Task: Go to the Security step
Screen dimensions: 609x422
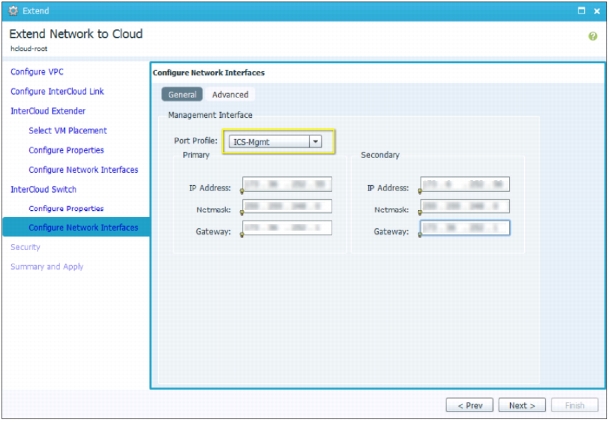Action: [x=25, y=247]
